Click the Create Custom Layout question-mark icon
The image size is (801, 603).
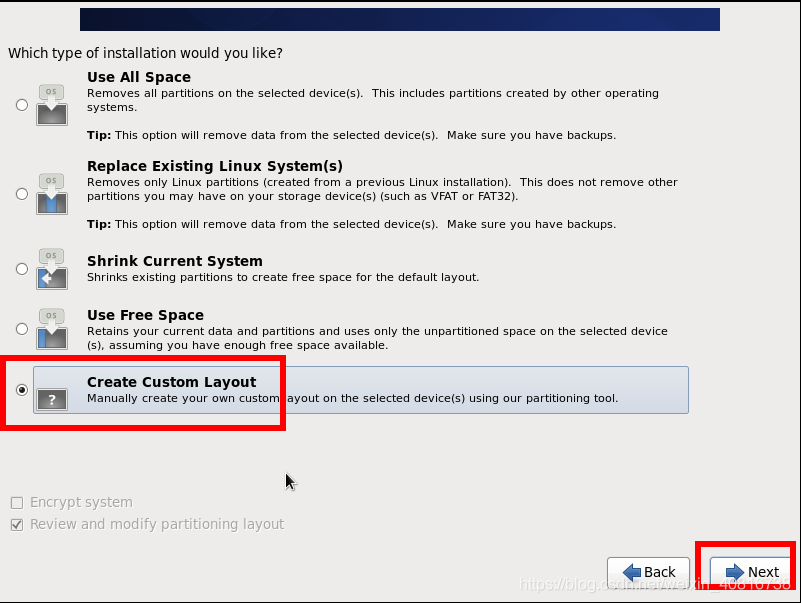coord(52,399)
